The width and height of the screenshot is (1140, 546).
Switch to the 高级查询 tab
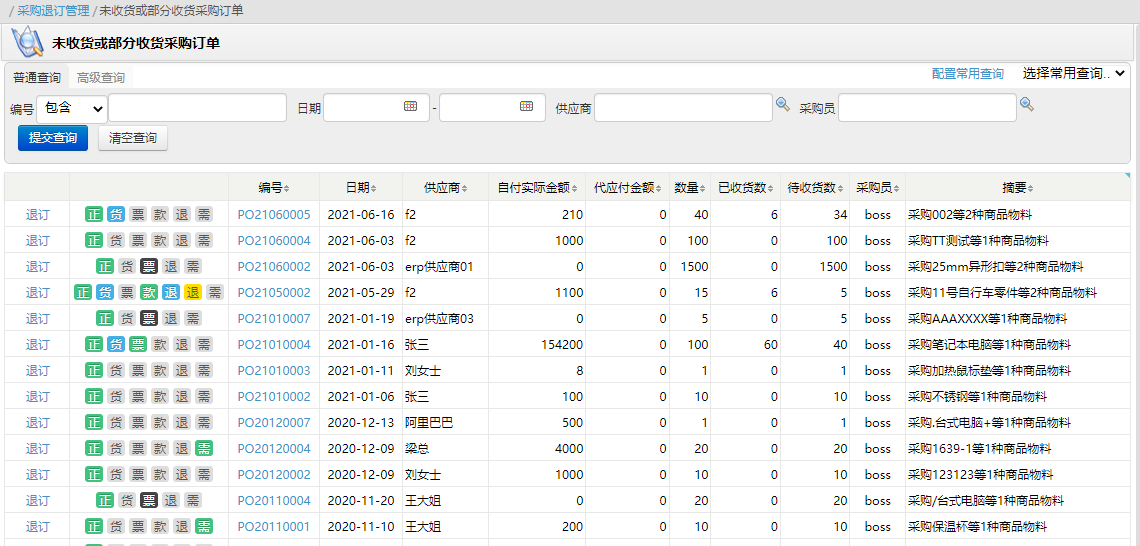[101, 78]
